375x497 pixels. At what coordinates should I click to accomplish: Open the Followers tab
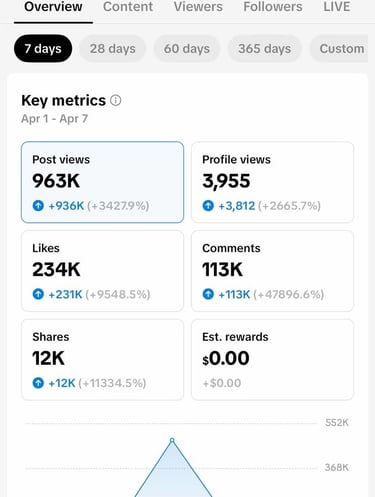tap(273, 7)
